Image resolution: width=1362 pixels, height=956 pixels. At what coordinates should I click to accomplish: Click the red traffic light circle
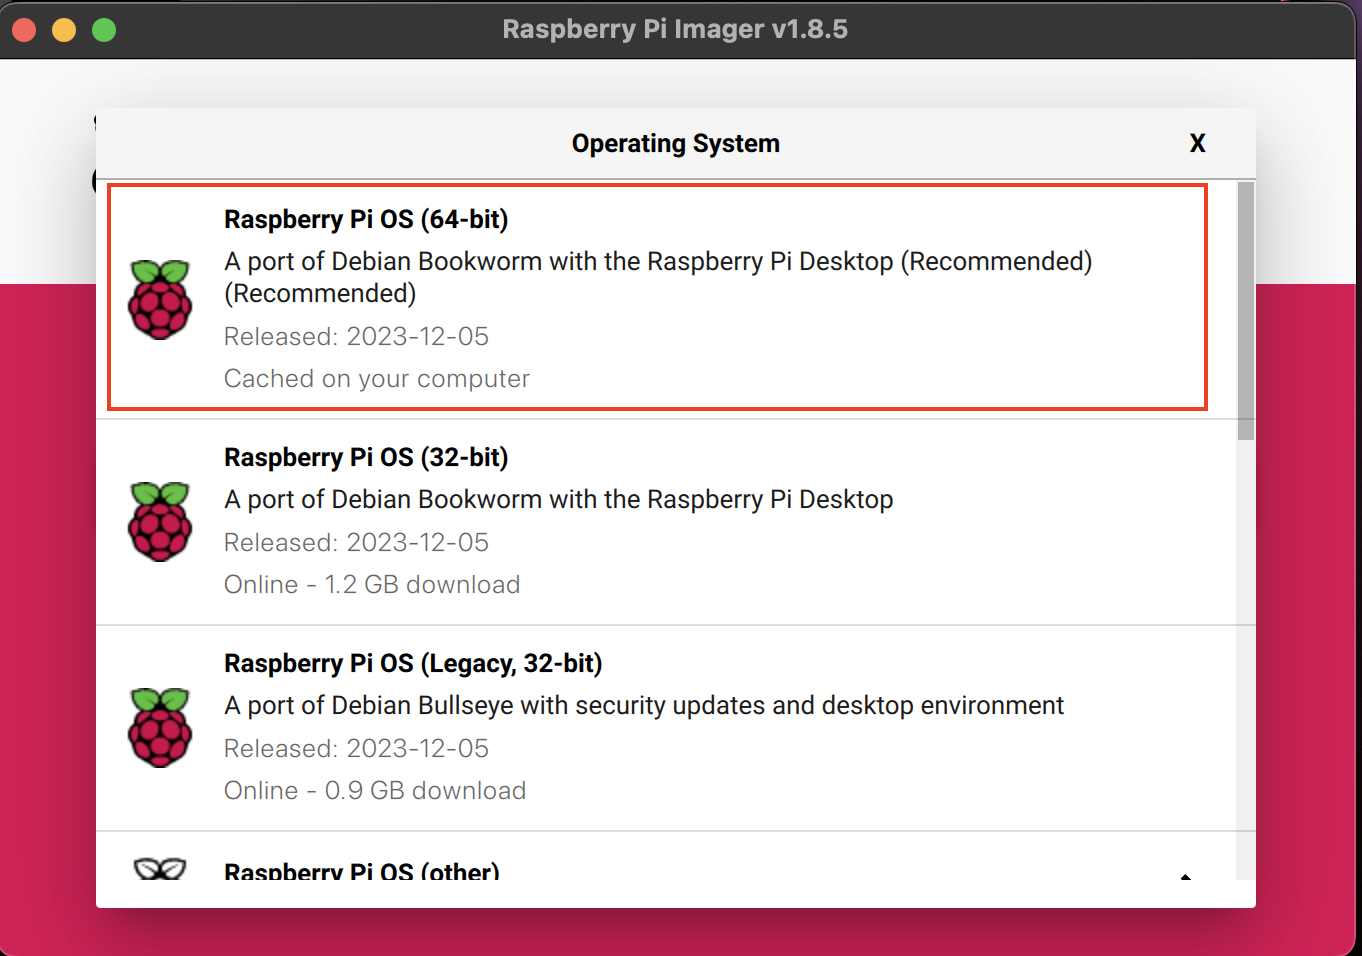pos(23,29)
